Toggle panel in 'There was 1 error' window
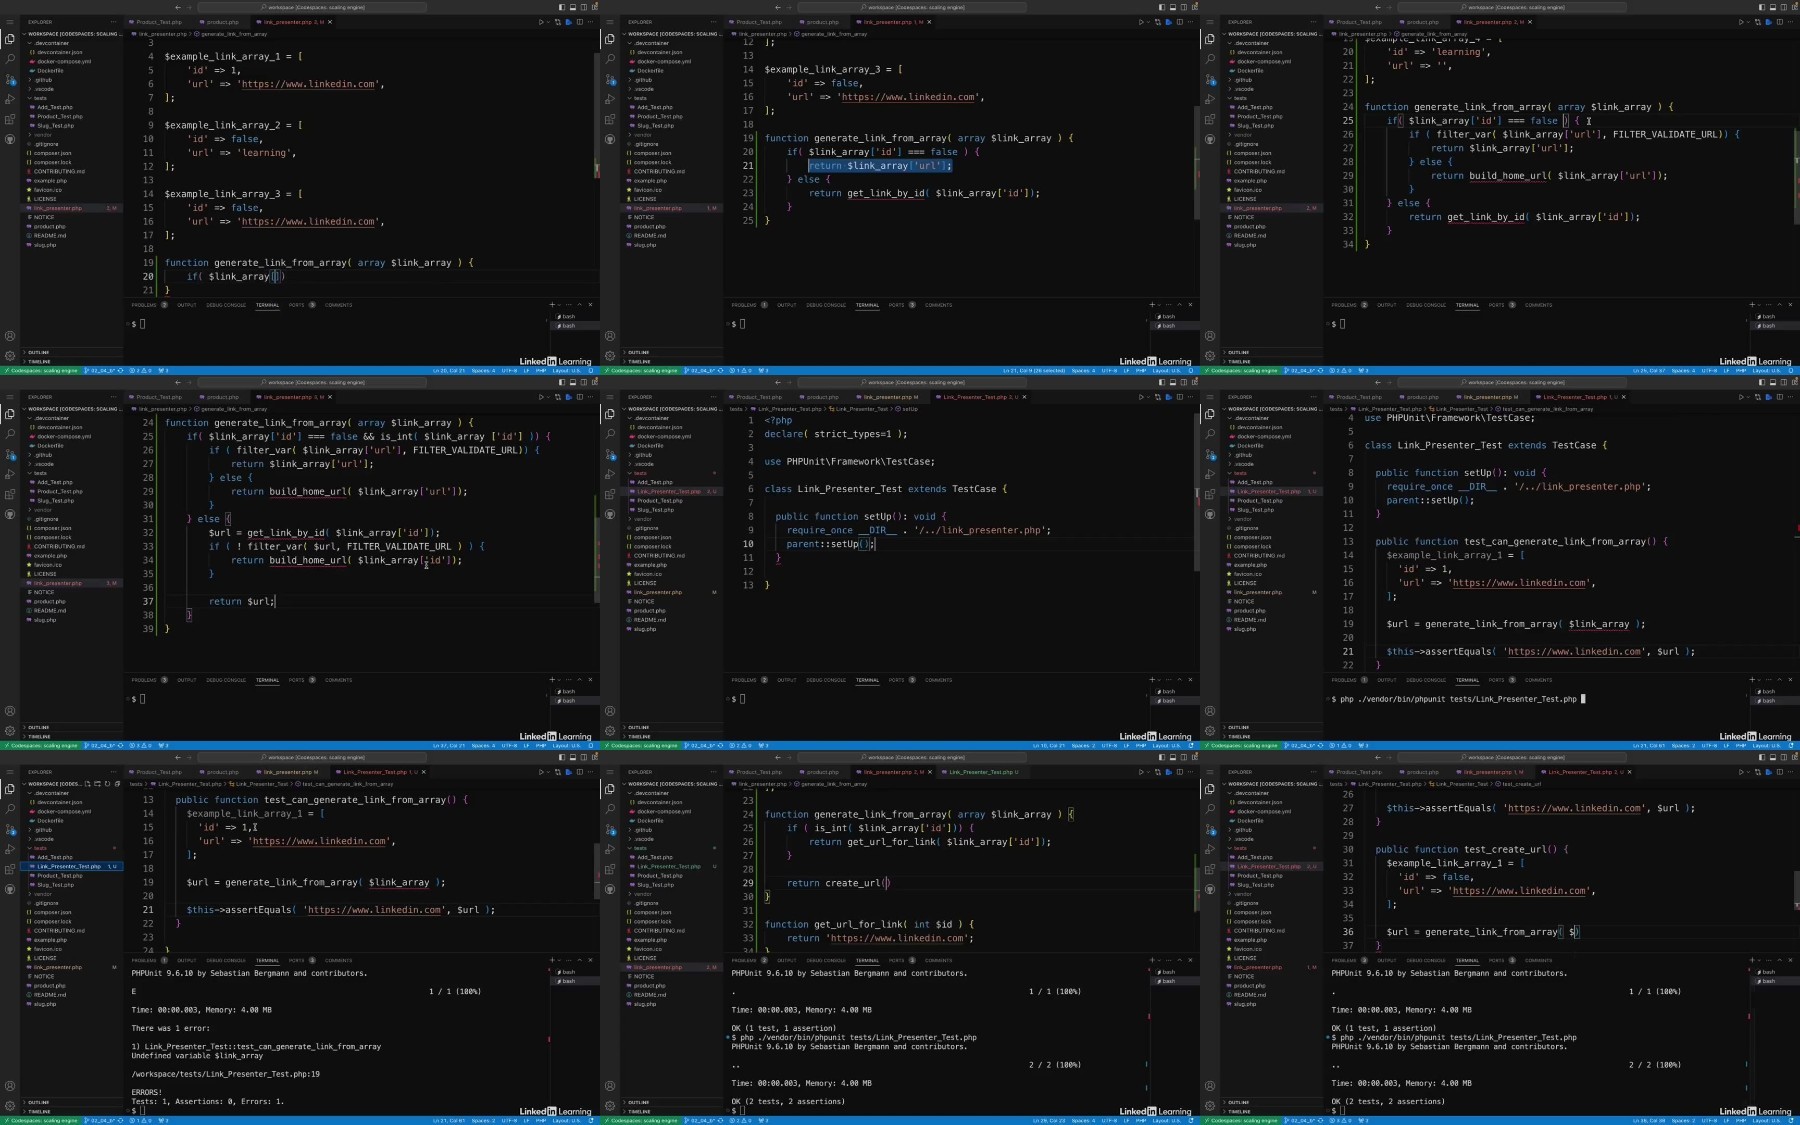Image resolution: width=1800 pixels, height=1125 pixels. [572, 757]
